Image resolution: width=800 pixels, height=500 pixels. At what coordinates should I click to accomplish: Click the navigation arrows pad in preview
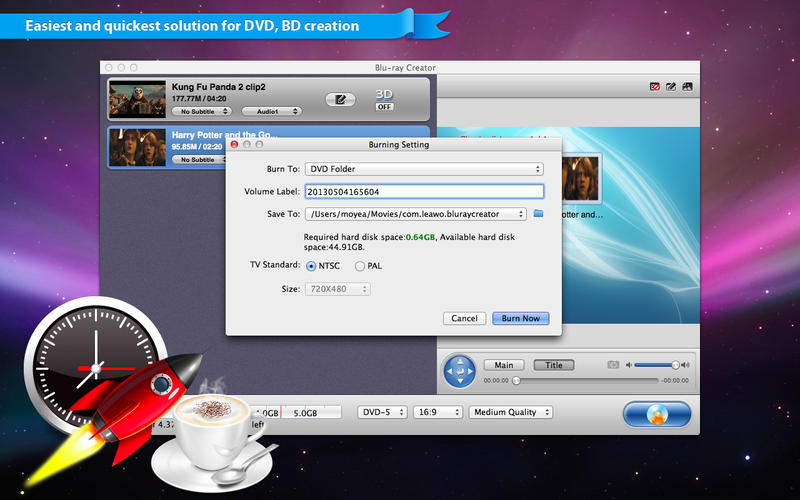[460, 371]
